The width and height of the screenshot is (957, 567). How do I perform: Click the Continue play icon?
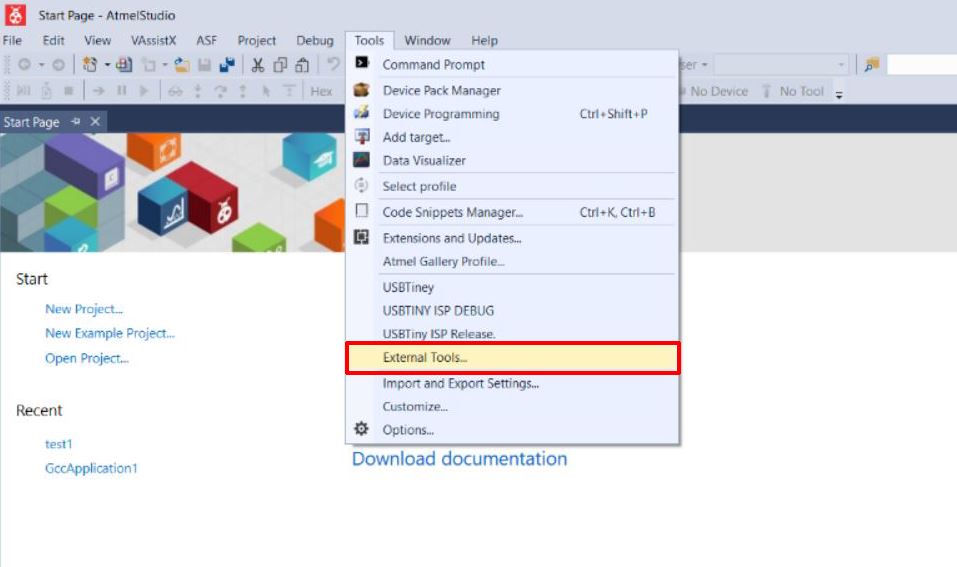coord(144,91)
